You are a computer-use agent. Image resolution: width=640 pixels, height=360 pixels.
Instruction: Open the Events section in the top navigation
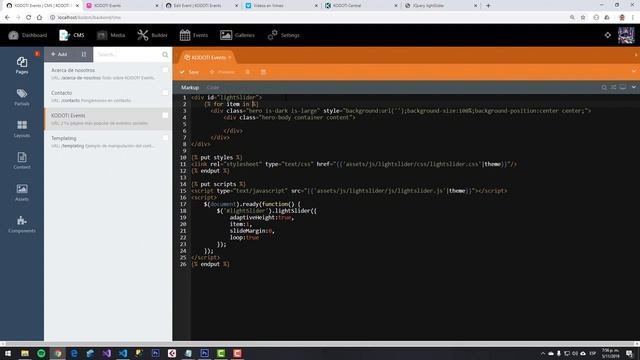click(193, 35)
